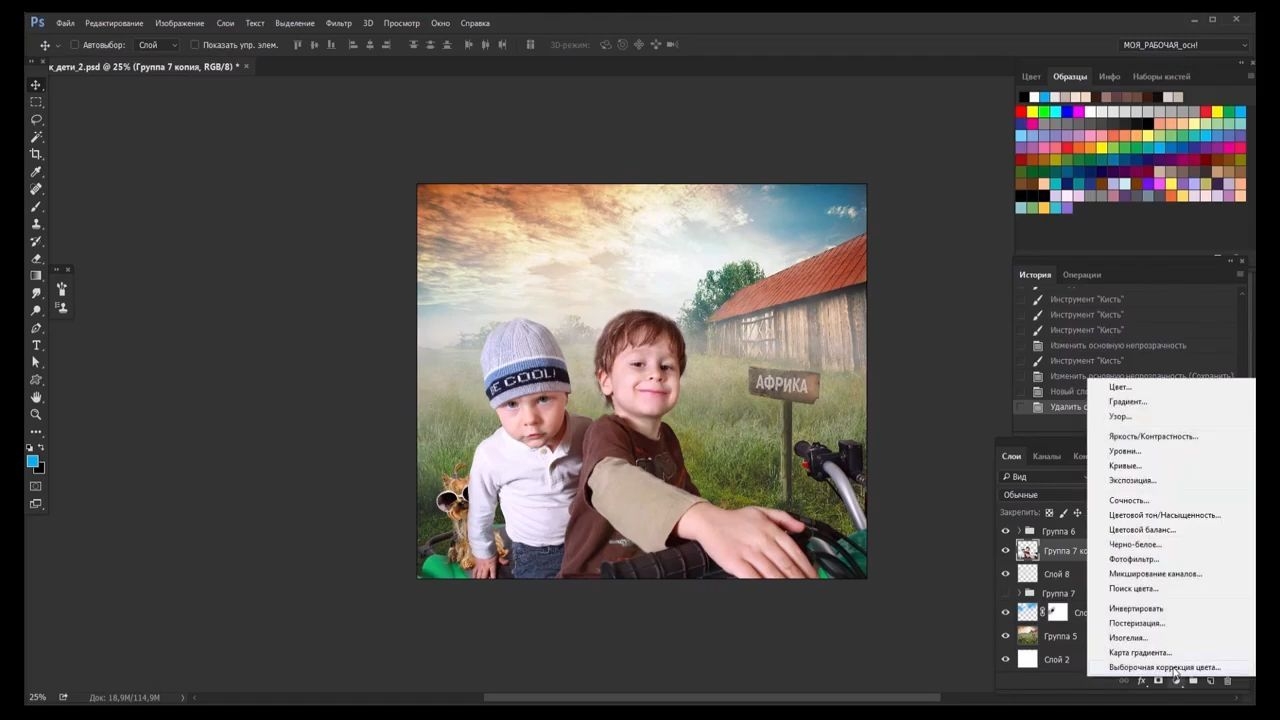Click the blue foreground color swatch
This screenshot has width=1280, height=720.
[x=32, y=461]
